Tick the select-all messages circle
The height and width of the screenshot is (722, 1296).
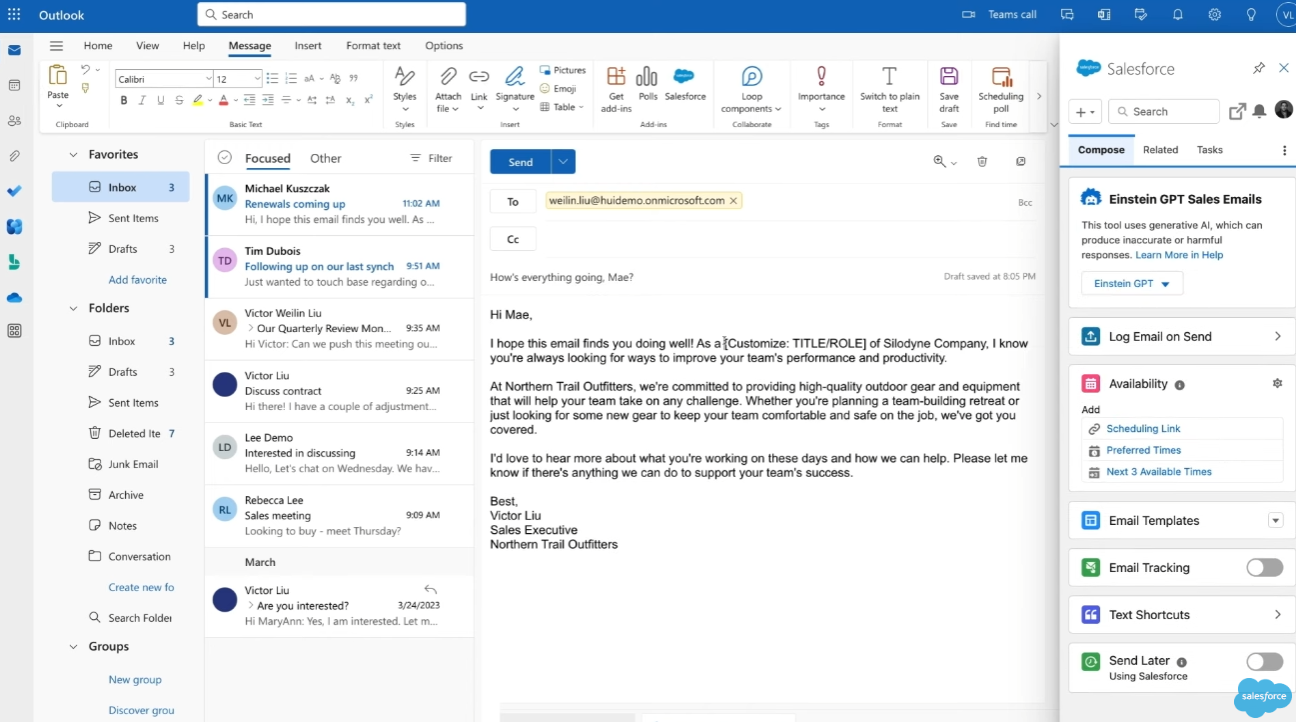(x=224, y=157)
